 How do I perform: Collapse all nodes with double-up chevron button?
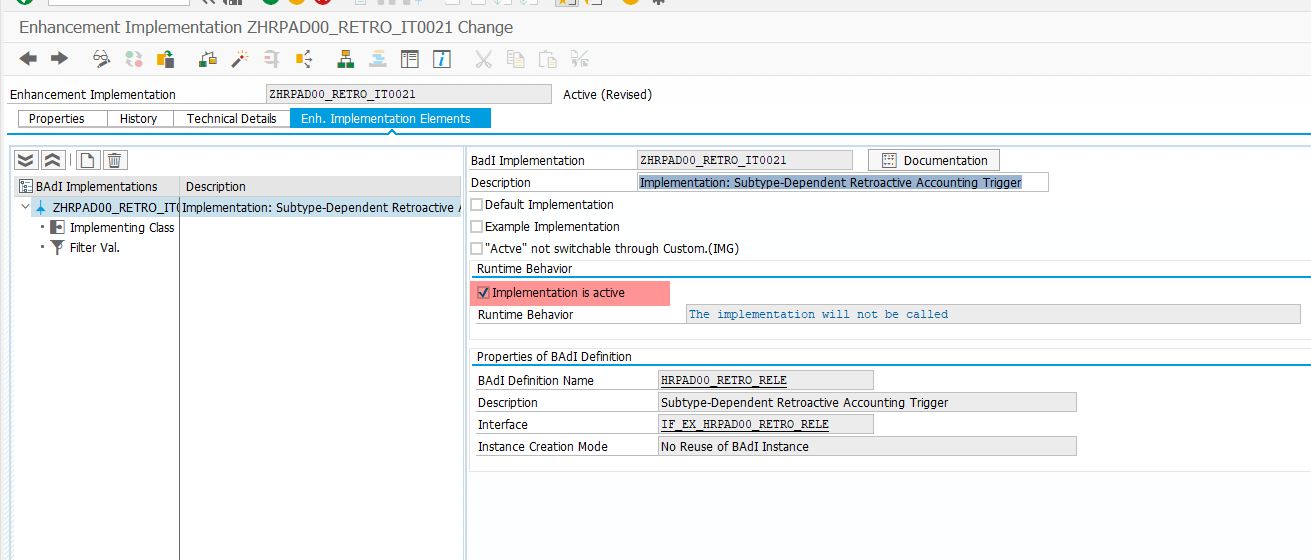pyautogui.click(x=53, y=160)
